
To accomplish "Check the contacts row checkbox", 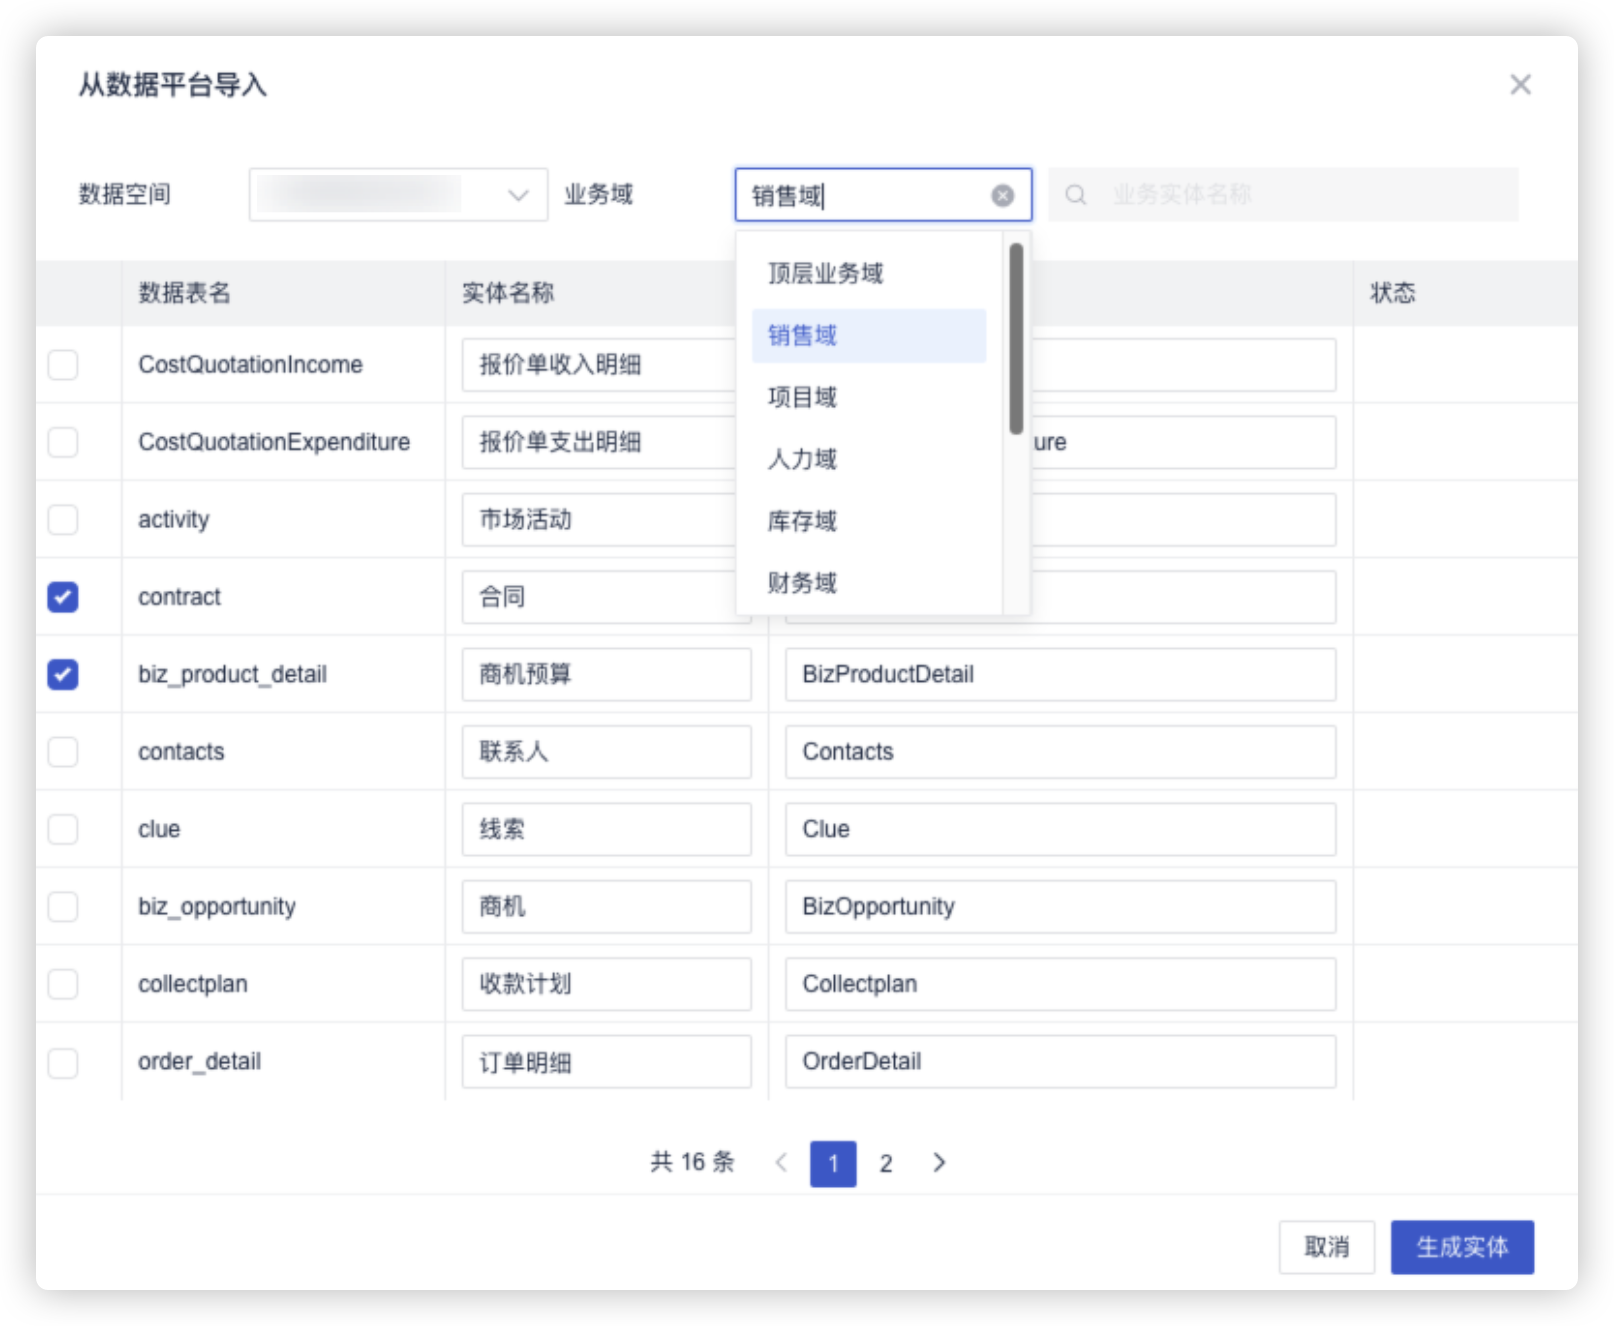I will [x=63, y=752].
